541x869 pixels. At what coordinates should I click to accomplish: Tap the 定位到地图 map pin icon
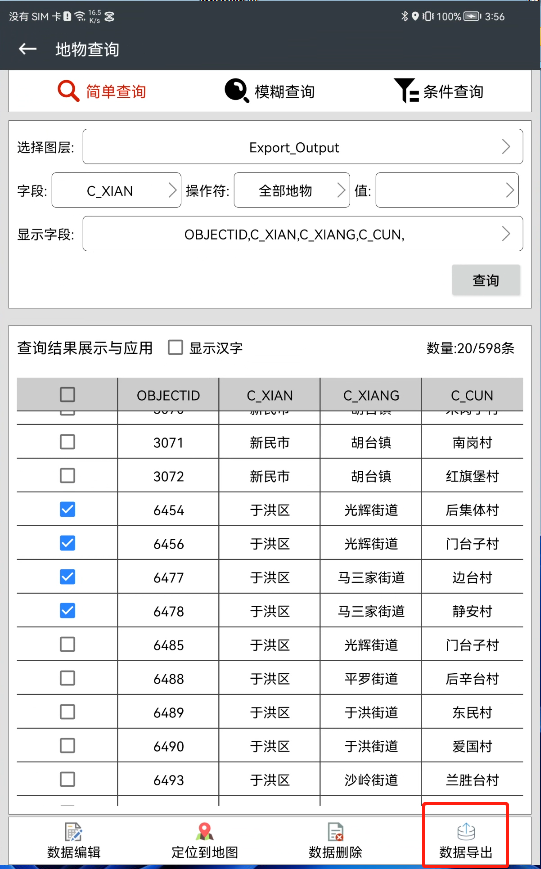click(205, 832)
